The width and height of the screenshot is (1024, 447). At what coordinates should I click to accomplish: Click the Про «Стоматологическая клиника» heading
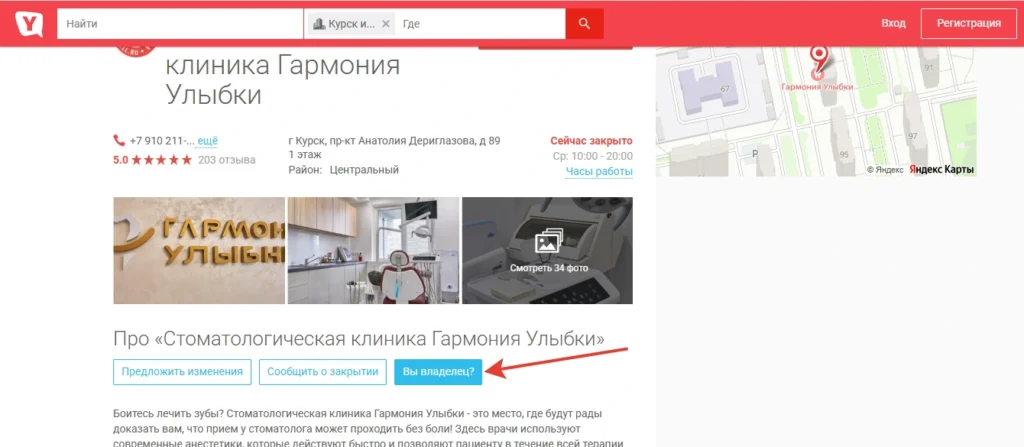pyautogui.click(x=359, y=339)
